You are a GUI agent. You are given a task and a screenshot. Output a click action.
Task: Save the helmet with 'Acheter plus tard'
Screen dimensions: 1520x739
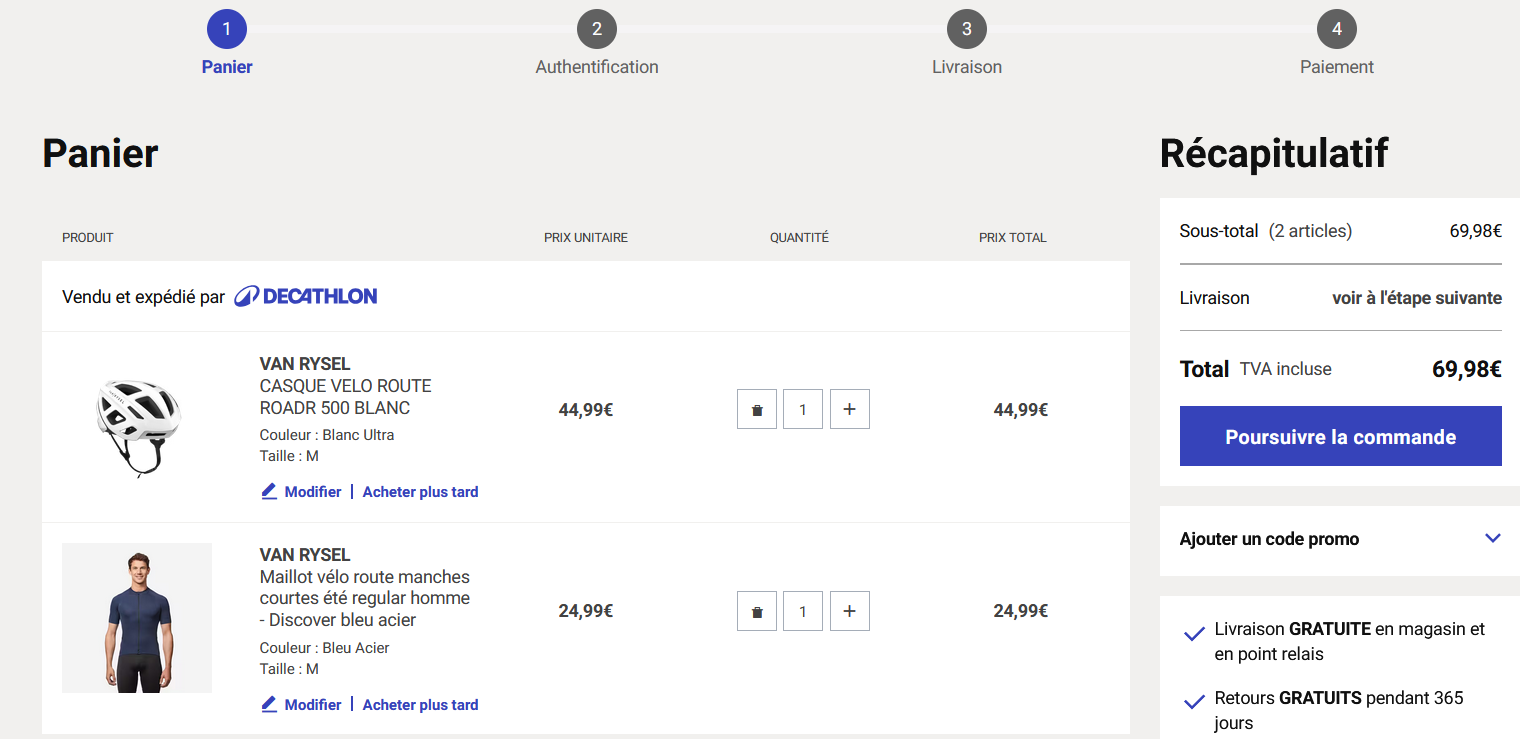420,492
